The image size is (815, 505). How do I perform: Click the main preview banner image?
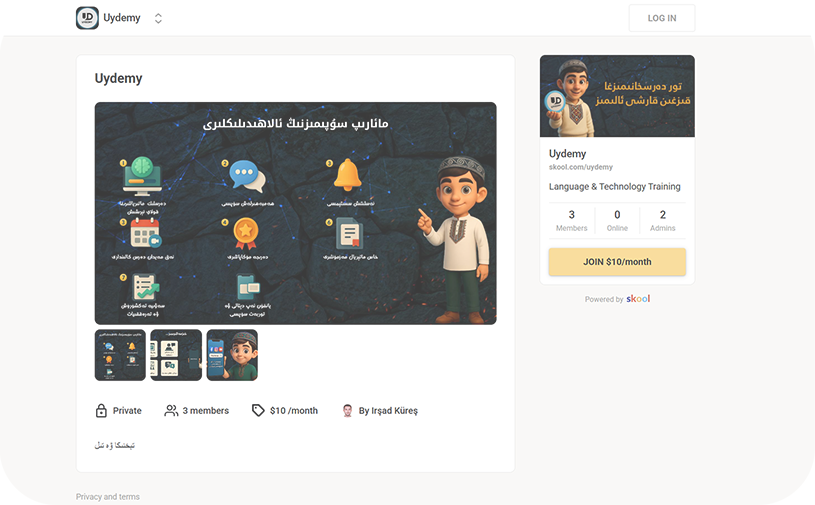[x=295, y=213]
